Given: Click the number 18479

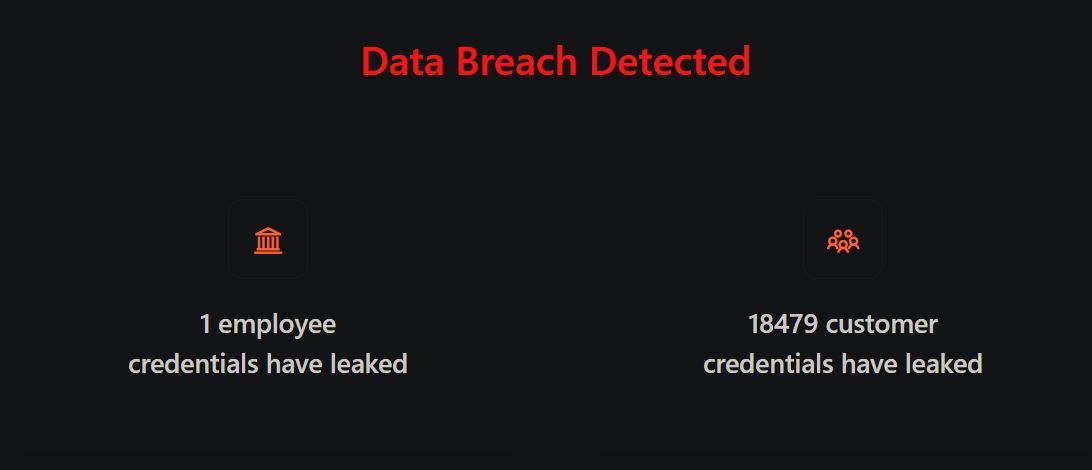Looking at the screenshot, I should [783, 324].
